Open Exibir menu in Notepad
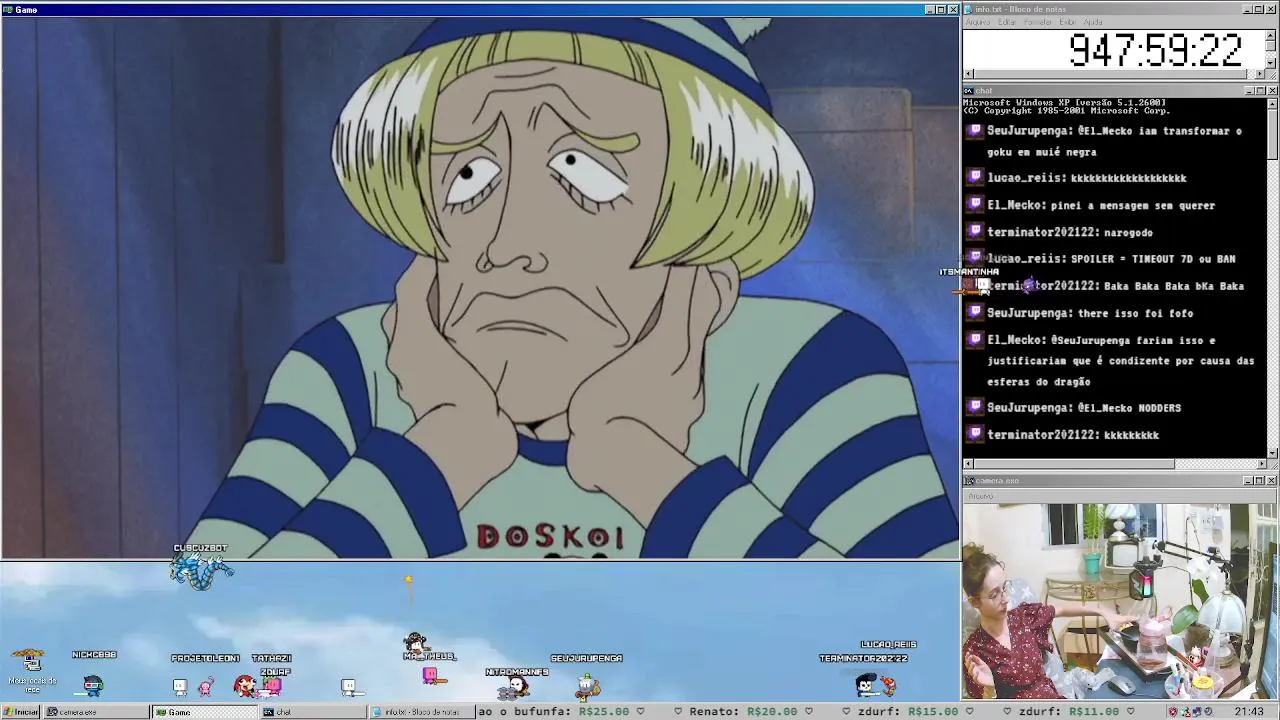The image size is (1280, 720). click(x=1067, y=22)
